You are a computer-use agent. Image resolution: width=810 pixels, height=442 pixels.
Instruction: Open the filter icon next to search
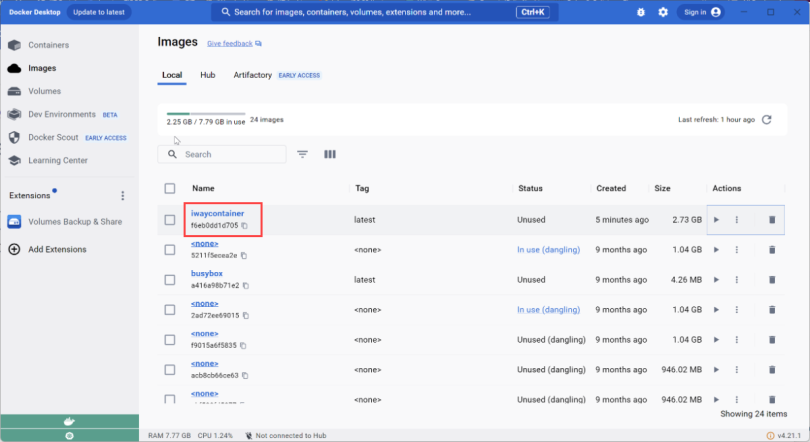point(302,155)
